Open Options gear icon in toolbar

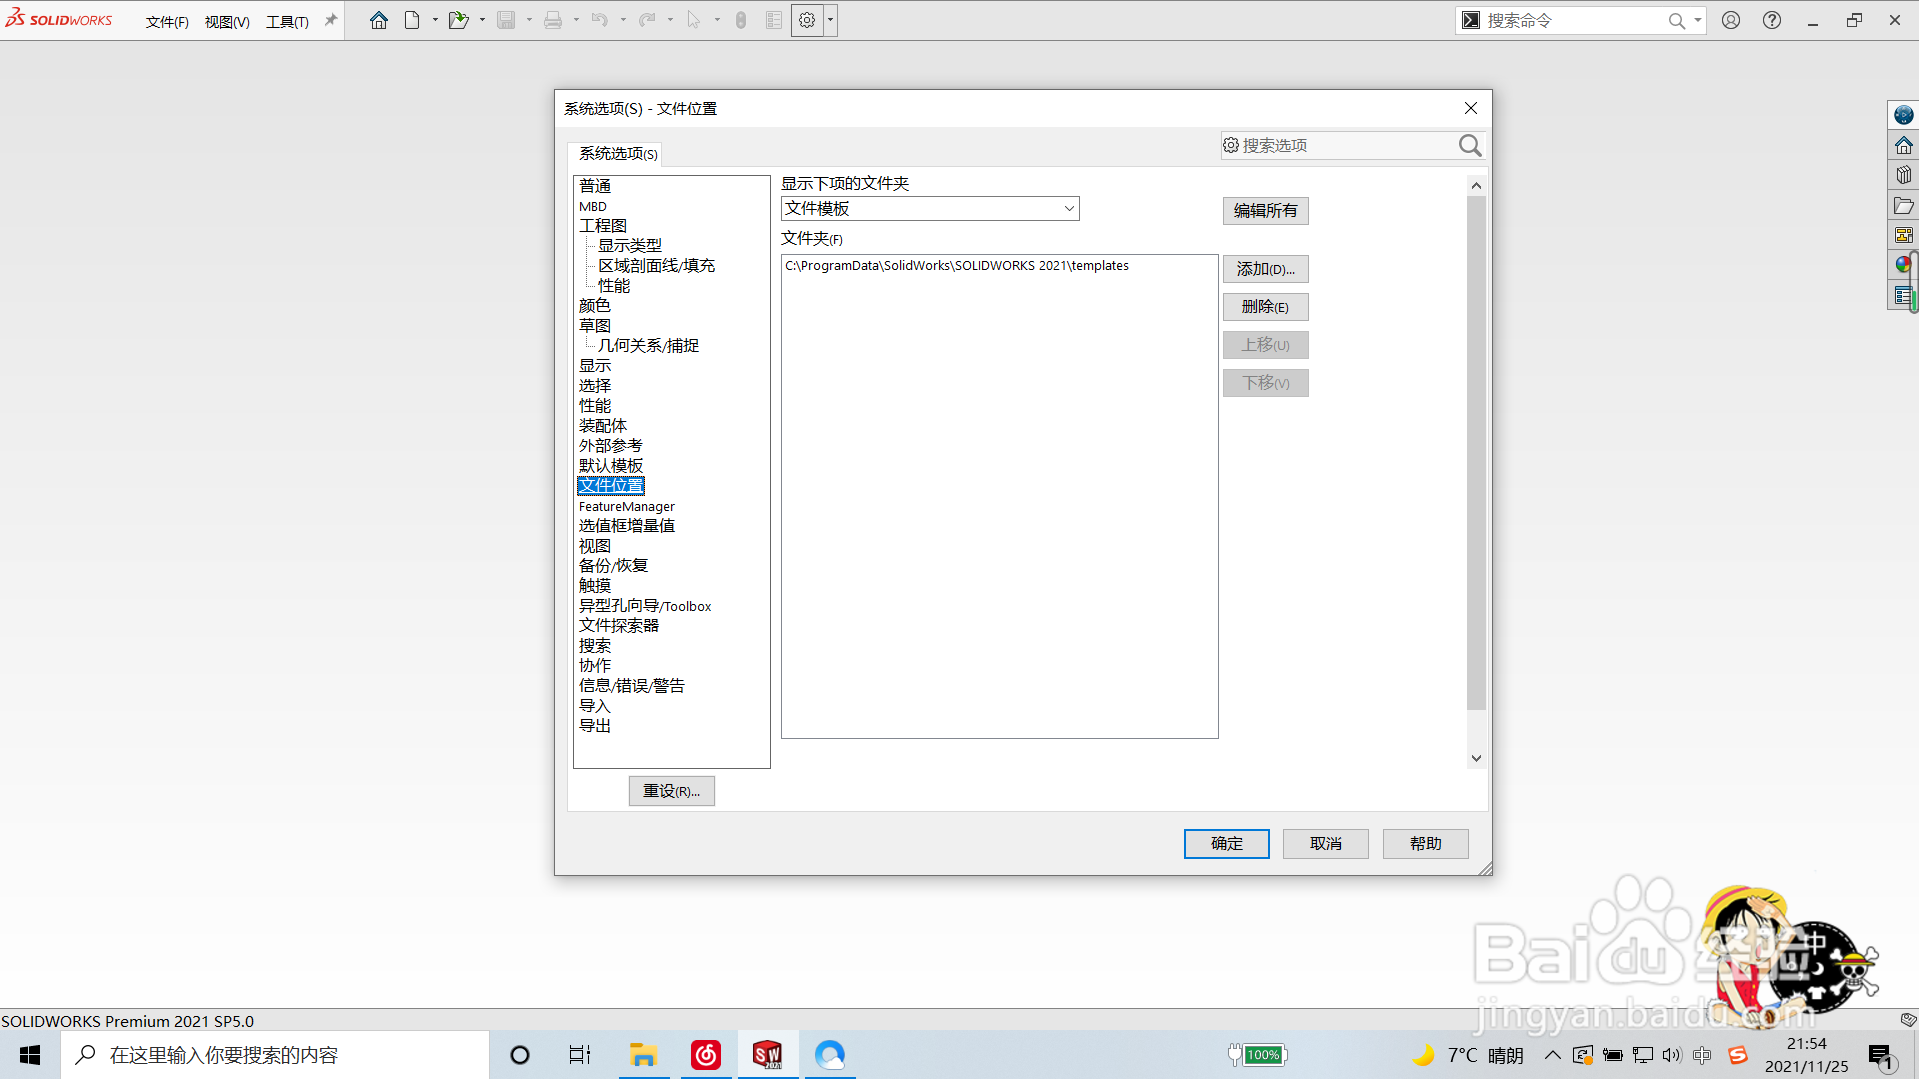point(807,20)
